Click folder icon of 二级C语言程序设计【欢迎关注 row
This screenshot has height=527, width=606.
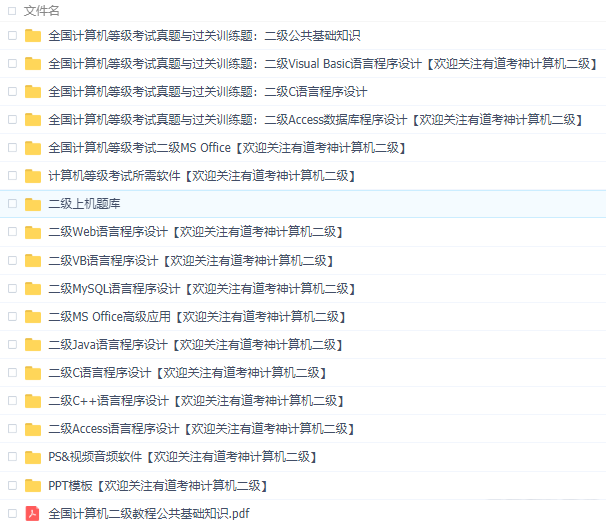[x=33, y=372]
